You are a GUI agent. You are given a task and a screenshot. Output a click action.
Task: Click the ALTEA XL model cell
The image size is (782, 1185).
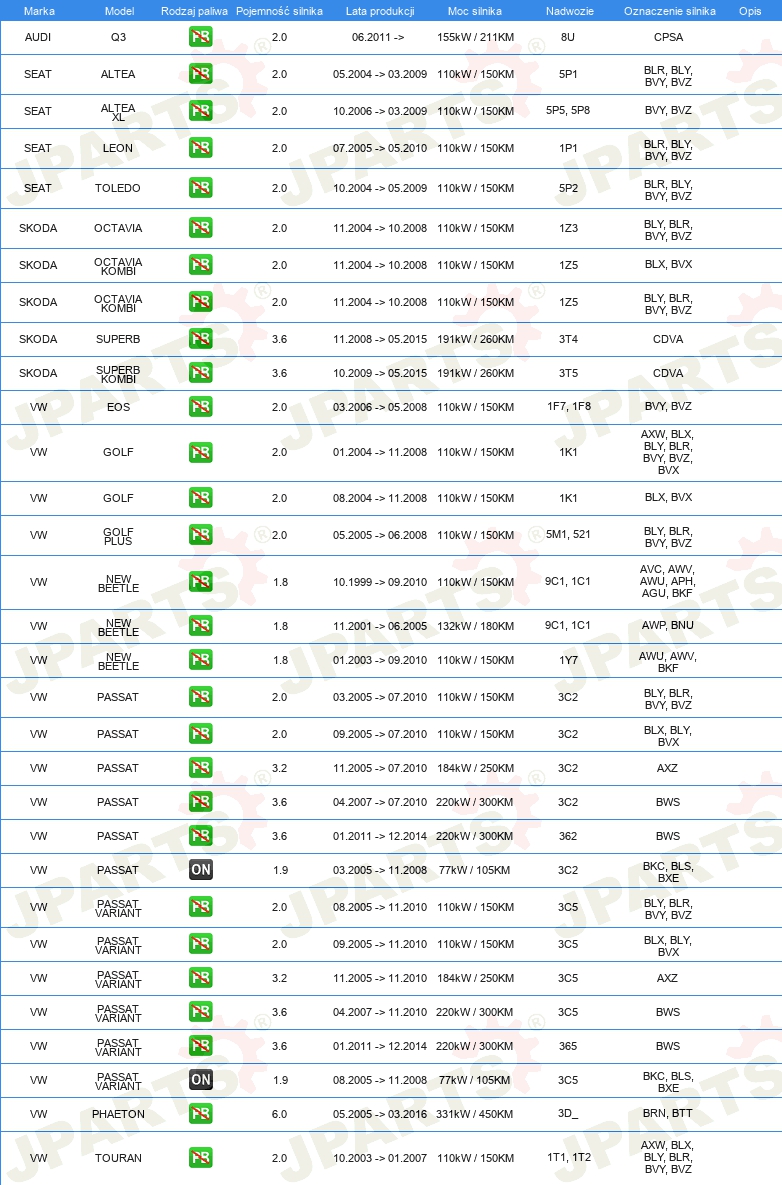[x=119, y=113]
